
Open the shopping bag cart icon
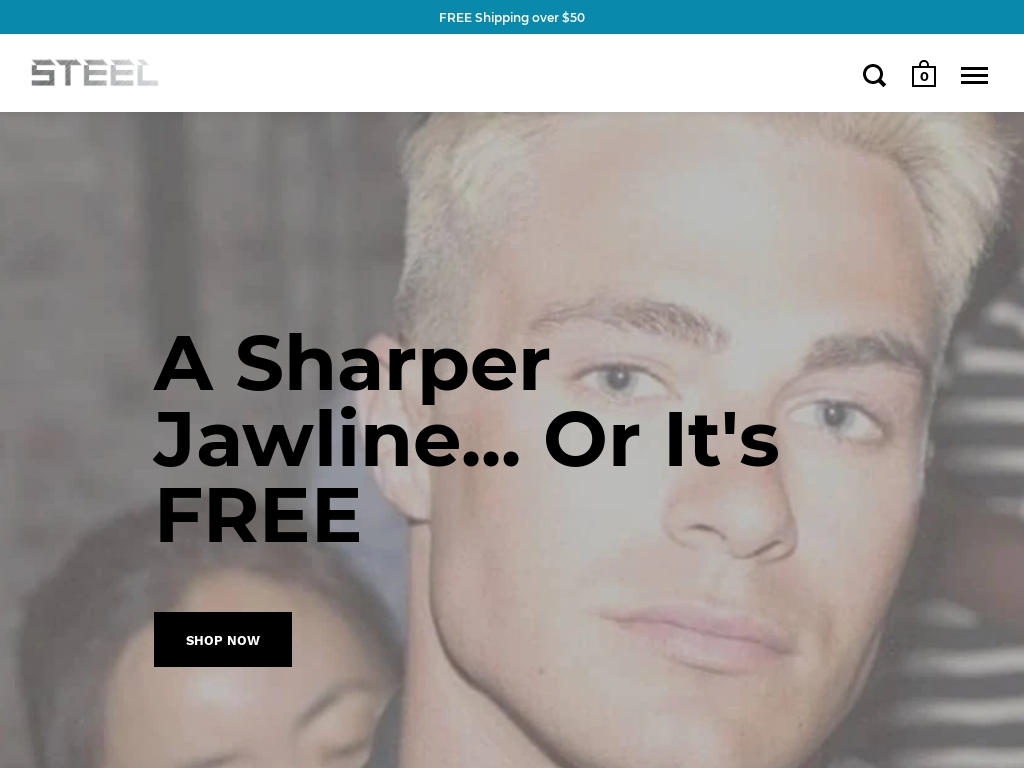coord(923,74)
